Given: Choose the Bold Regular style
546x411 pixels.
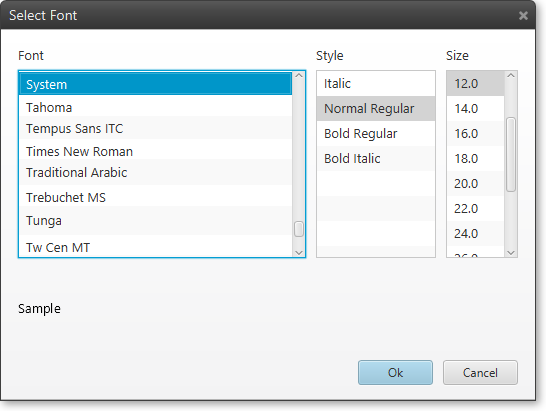Looking at the screenshot, I should [x=376, y=134].
